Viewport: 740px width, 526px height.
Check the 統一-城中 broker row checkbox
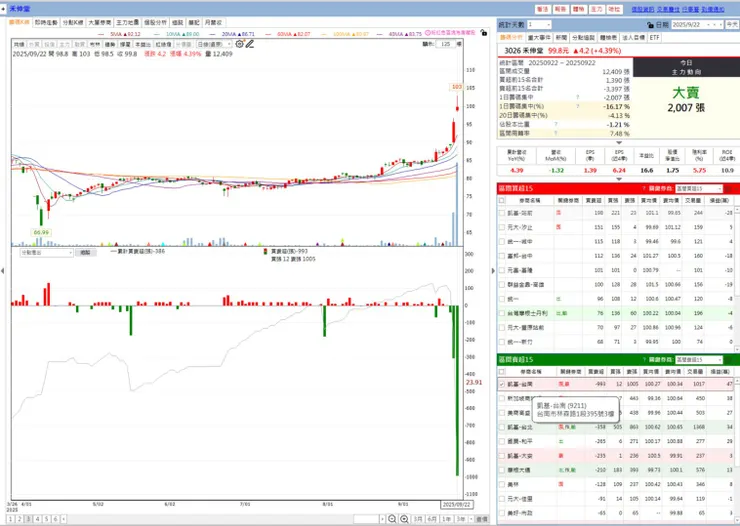(x=502, y=242)
